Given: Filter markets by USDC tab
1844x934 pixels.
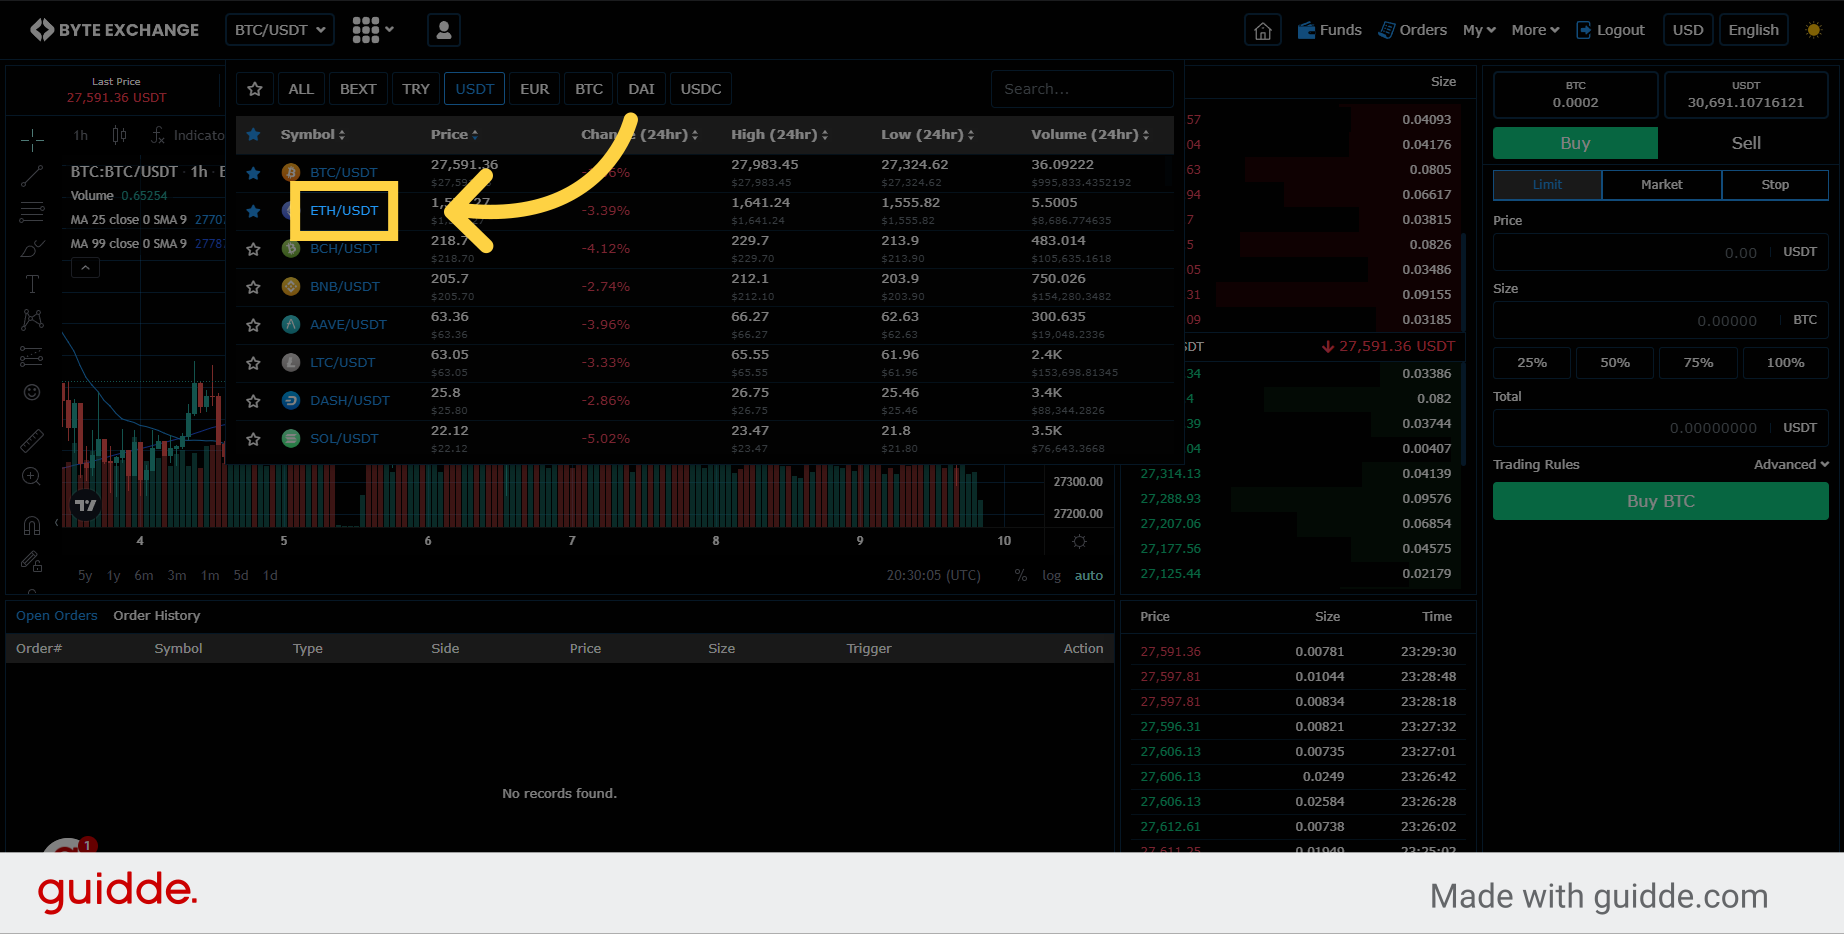Looking at the screenshot, I should 701,89.
